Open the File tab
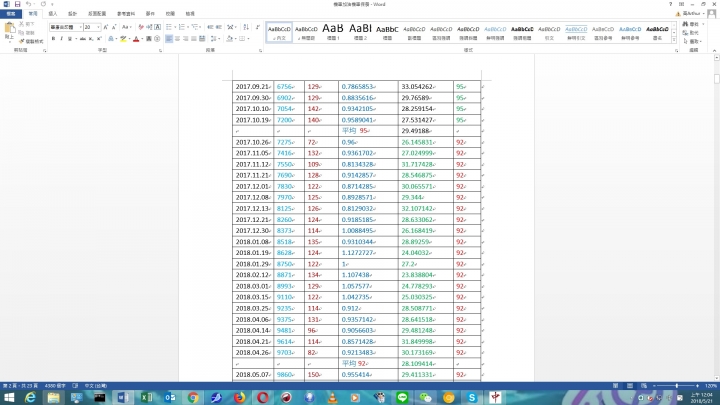 click(11, 14)
